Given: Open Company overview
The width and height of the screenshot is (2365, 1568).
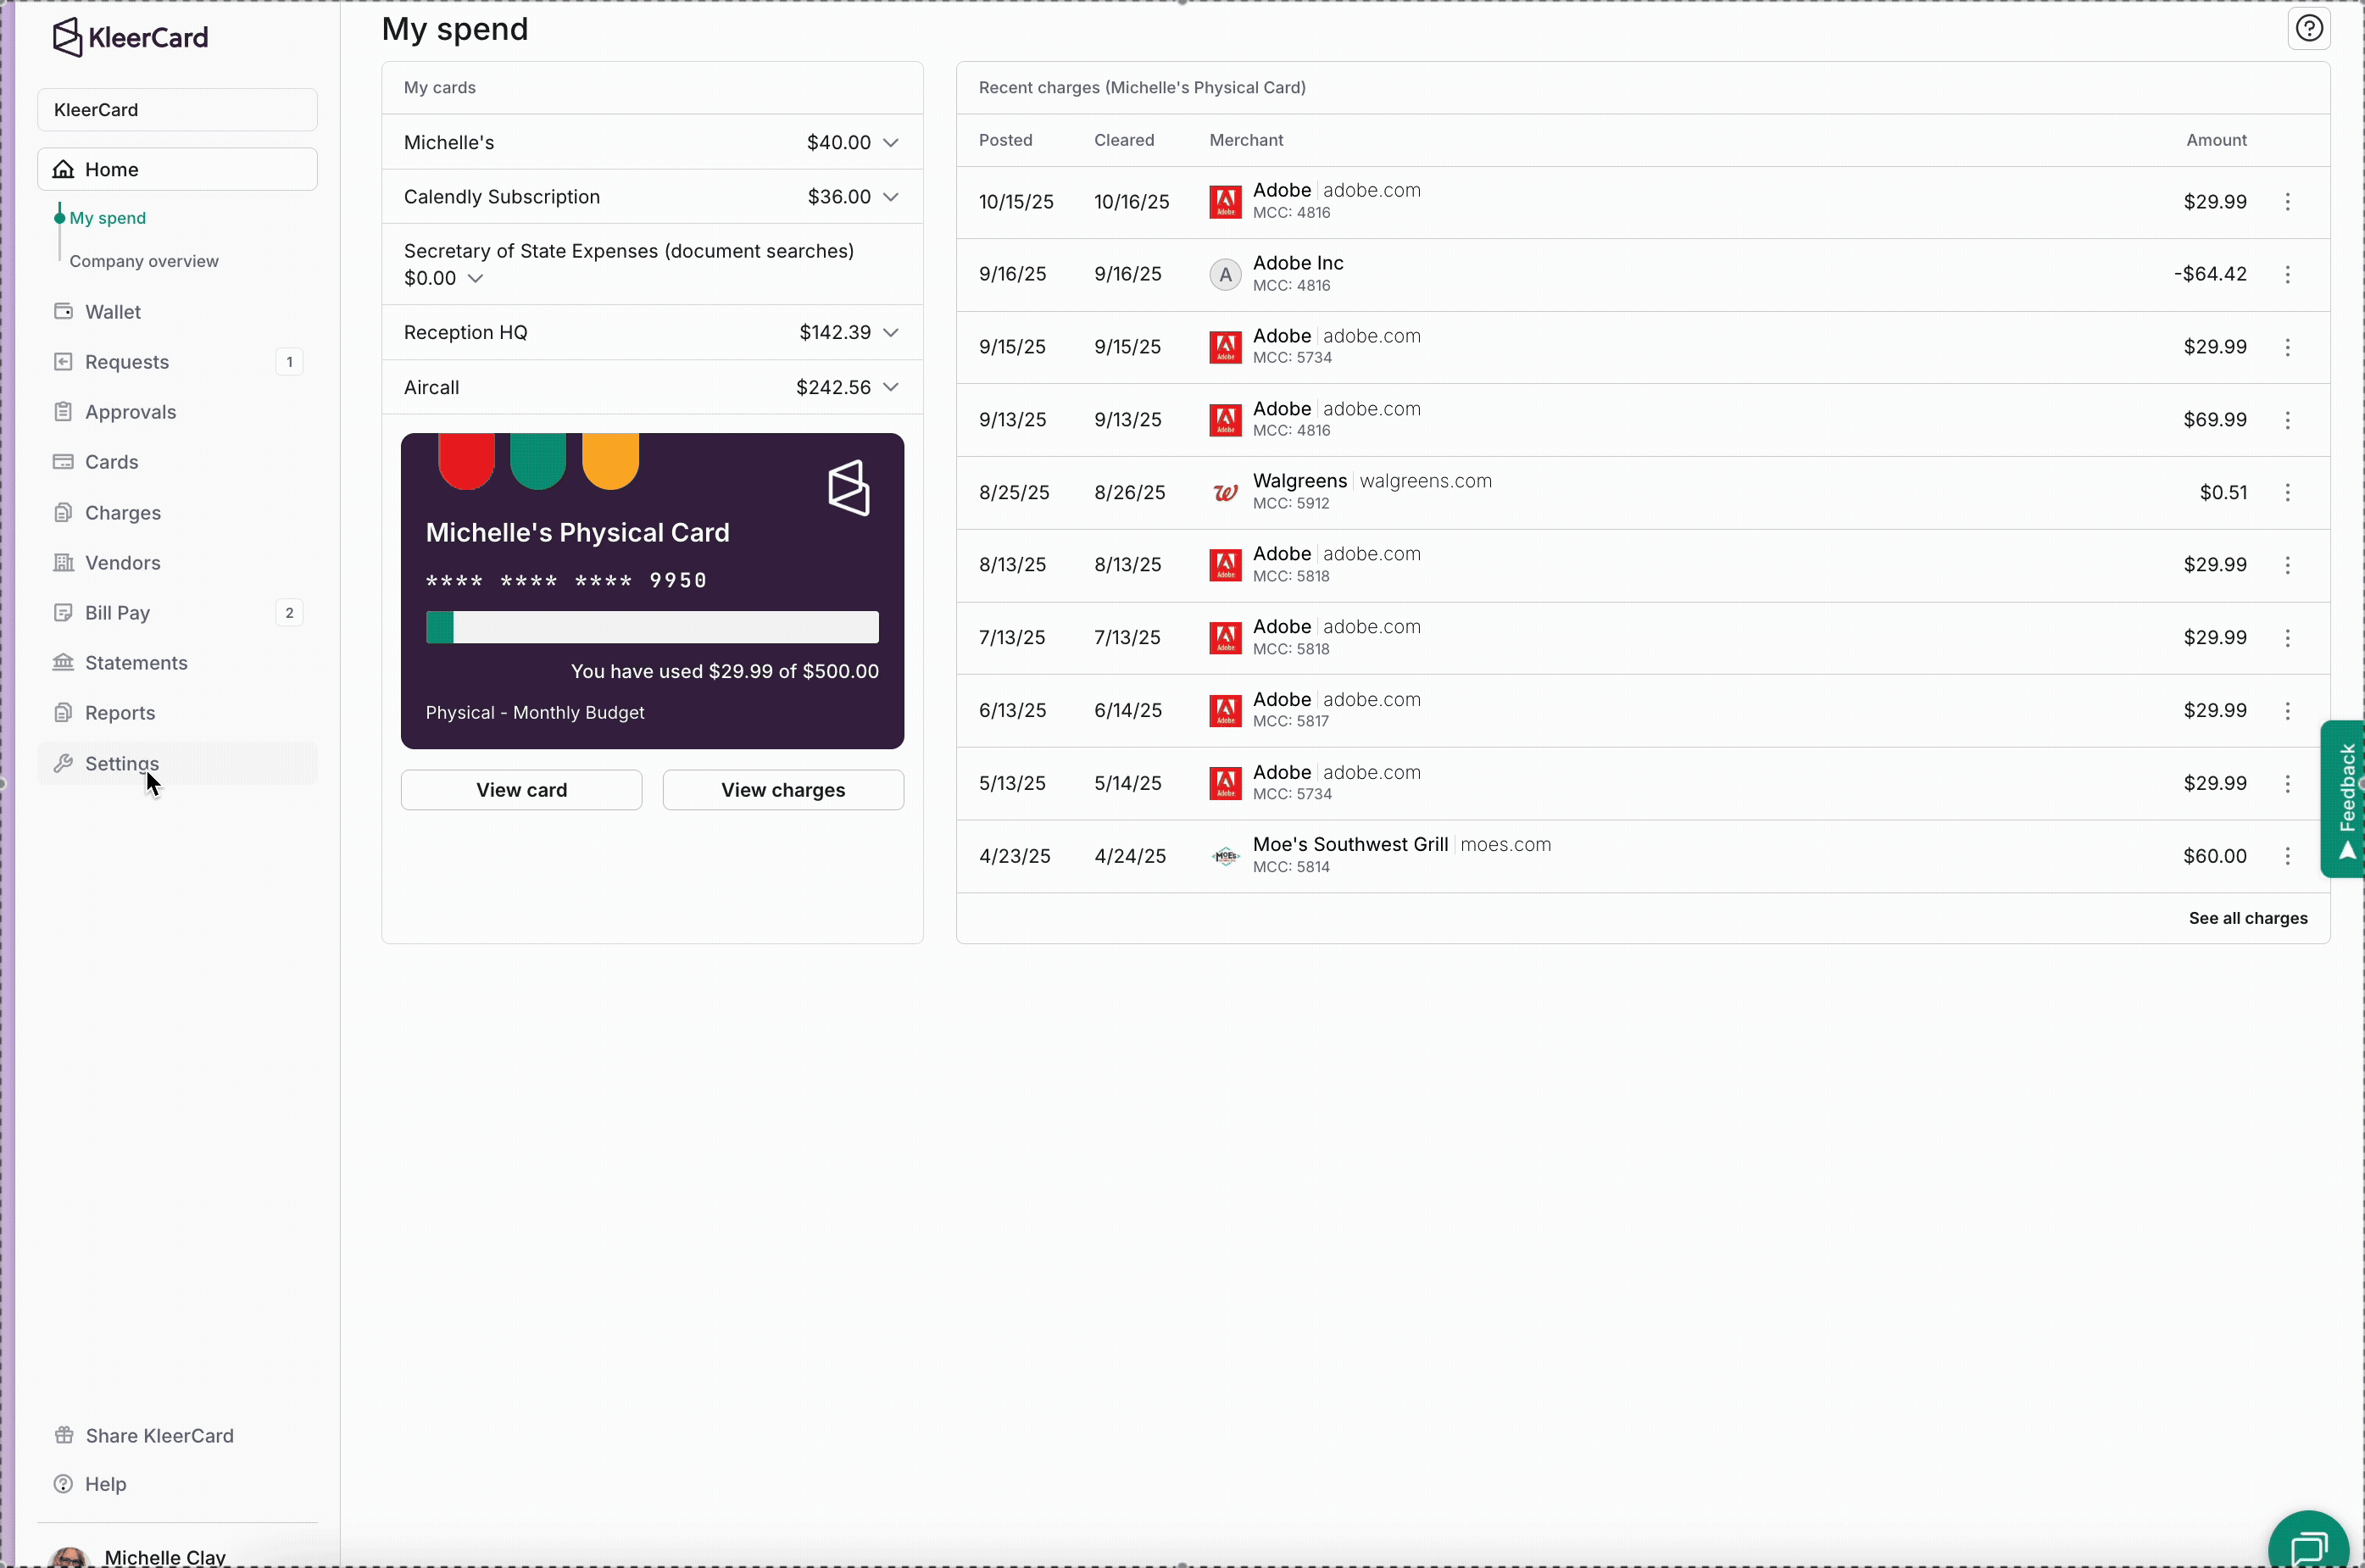Looking at the screenshot, I should [143, 261].
